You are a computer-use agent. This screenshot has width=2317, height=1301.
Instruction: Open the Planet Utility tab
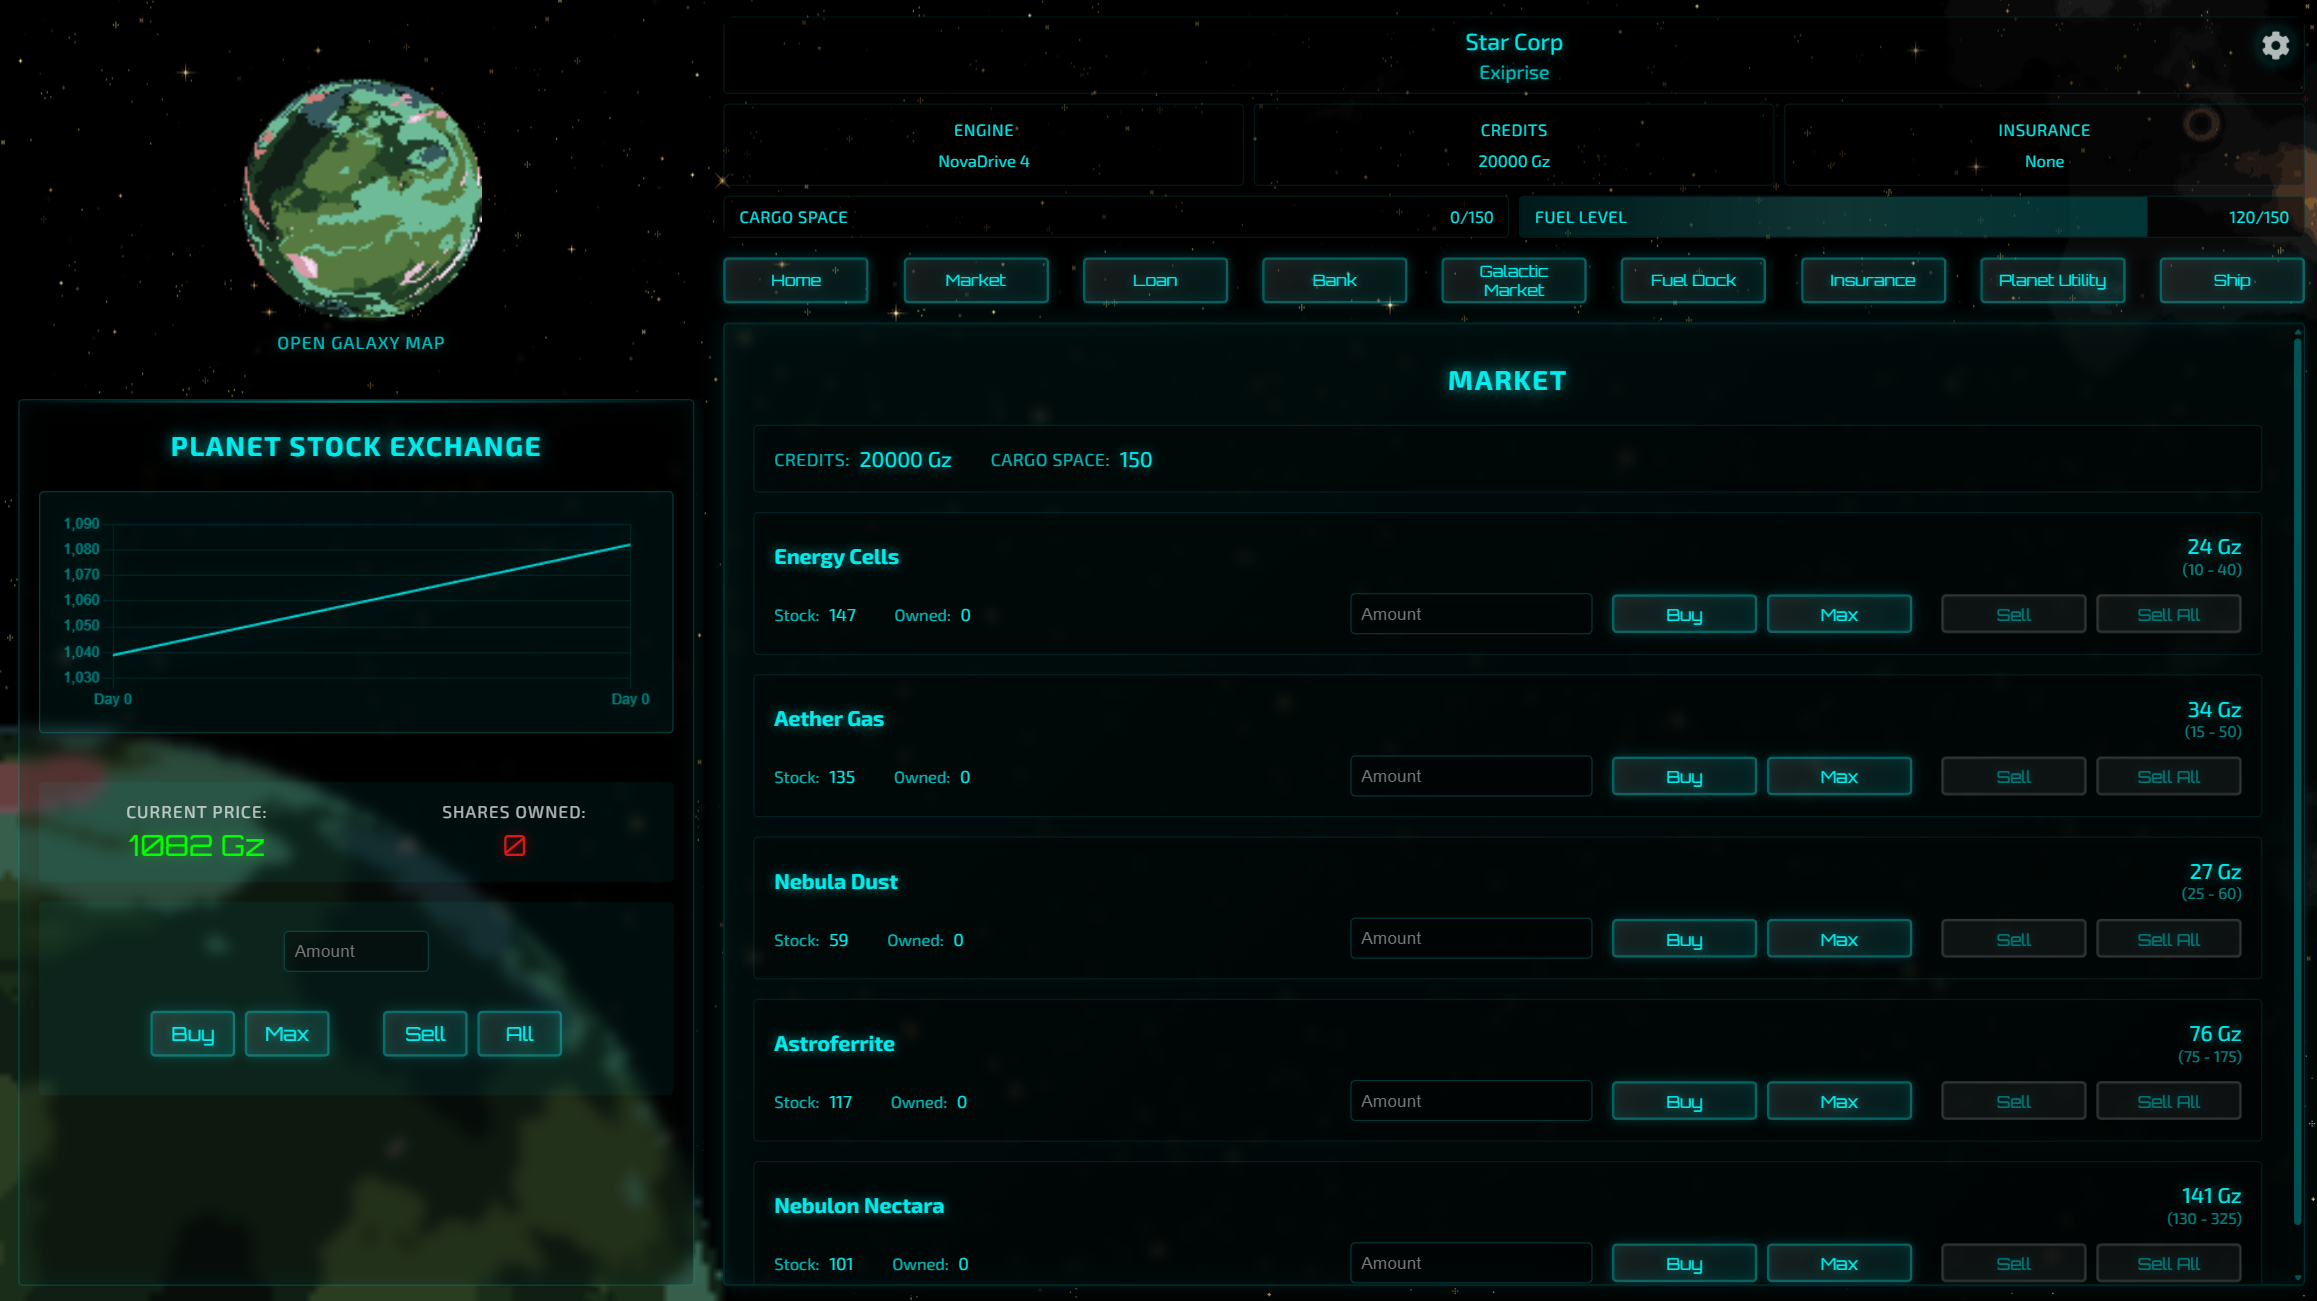tap(2052, 280)
